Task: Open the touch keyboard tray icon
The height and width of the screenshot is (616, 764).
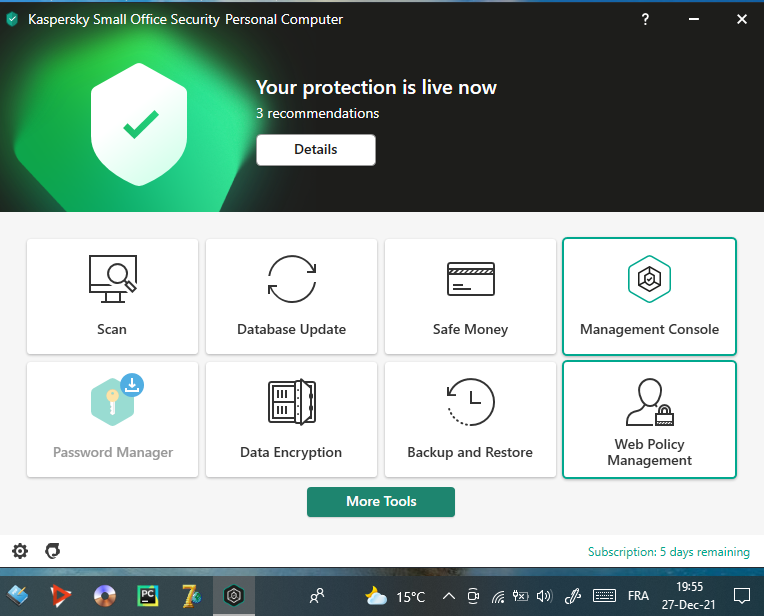Action: click(604, 596)
